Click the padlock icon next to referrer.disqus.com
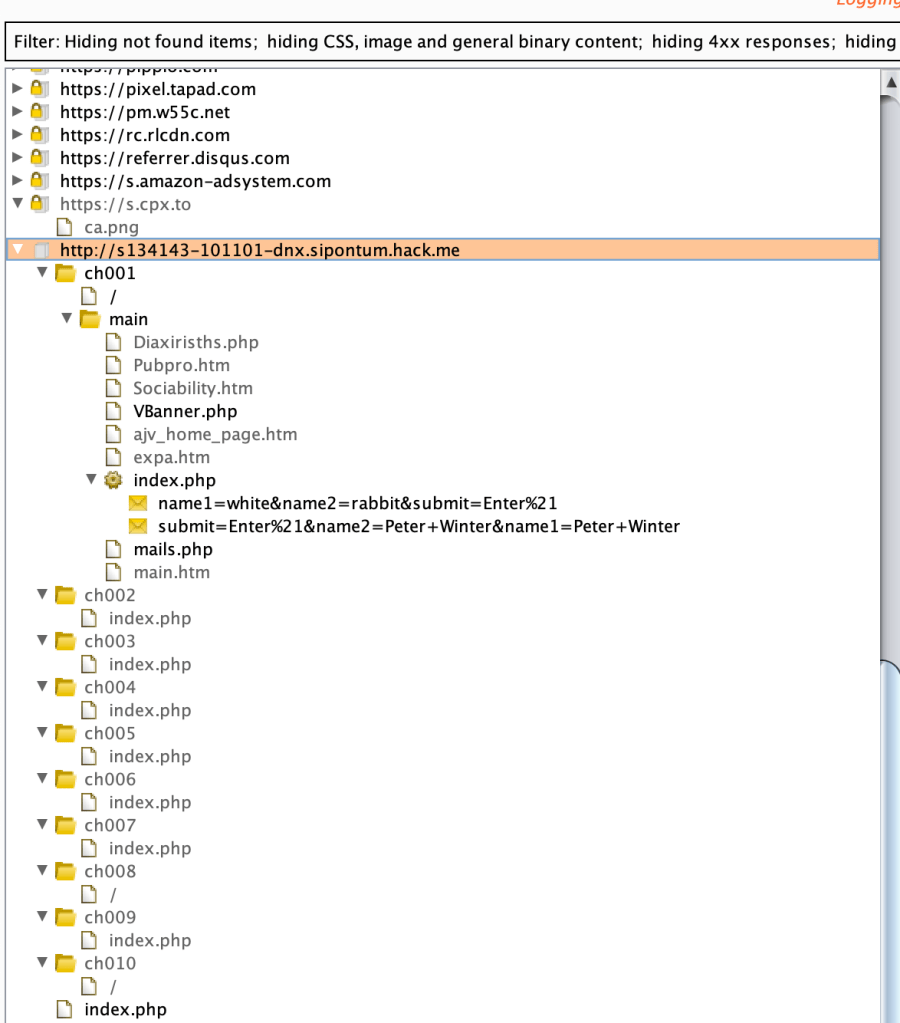 (39, 158)
